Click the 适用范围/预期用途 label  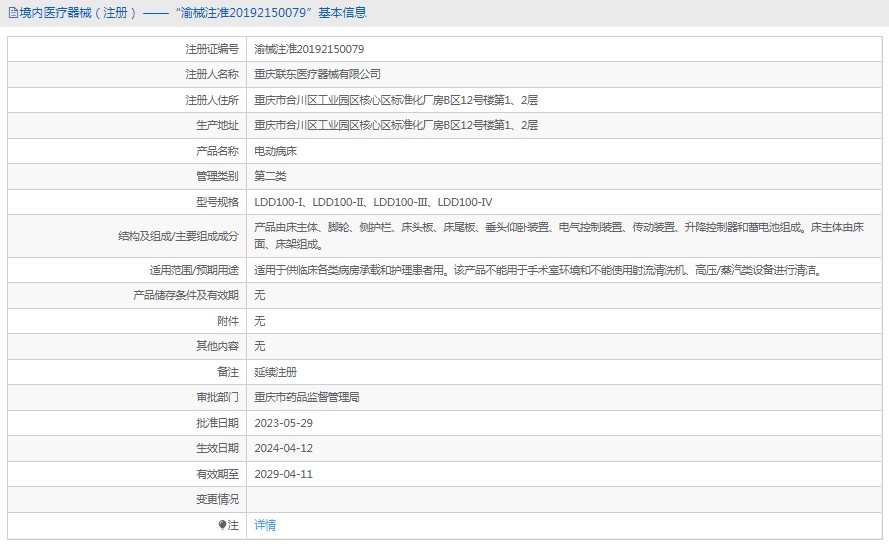pos(194,270)
